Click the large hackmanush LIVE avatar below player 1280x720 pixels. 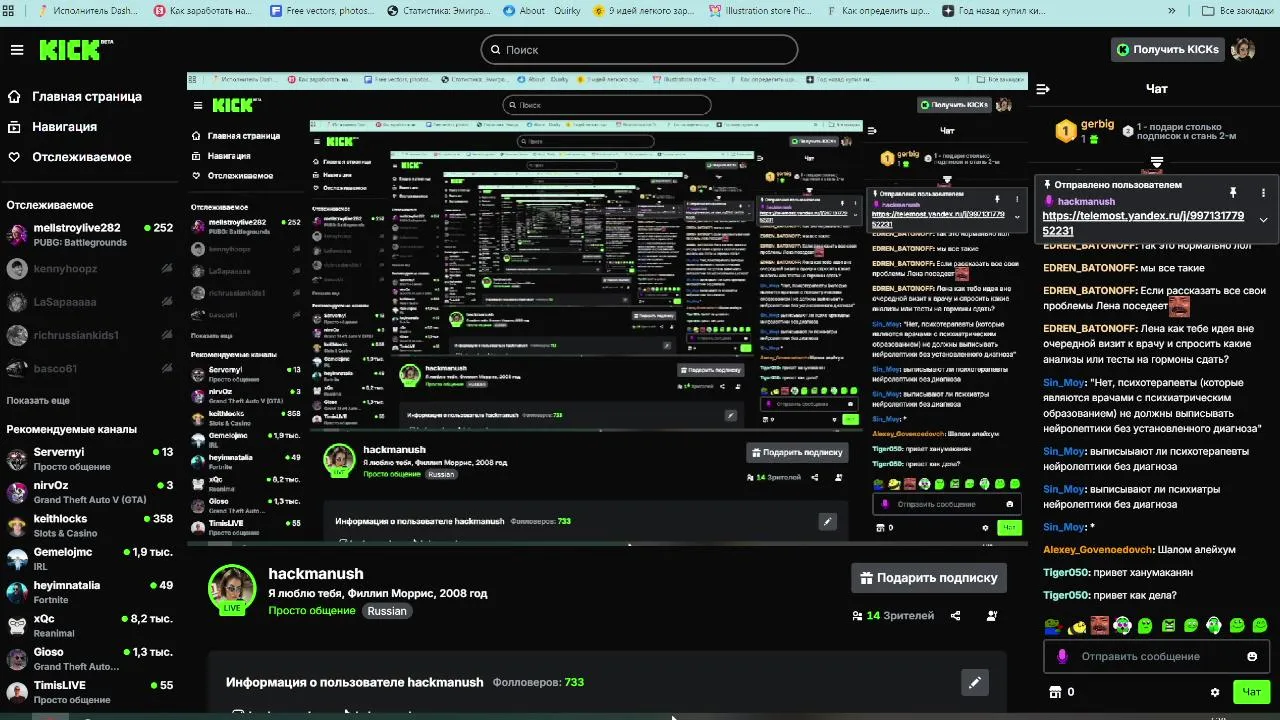(x=232, y=588)
